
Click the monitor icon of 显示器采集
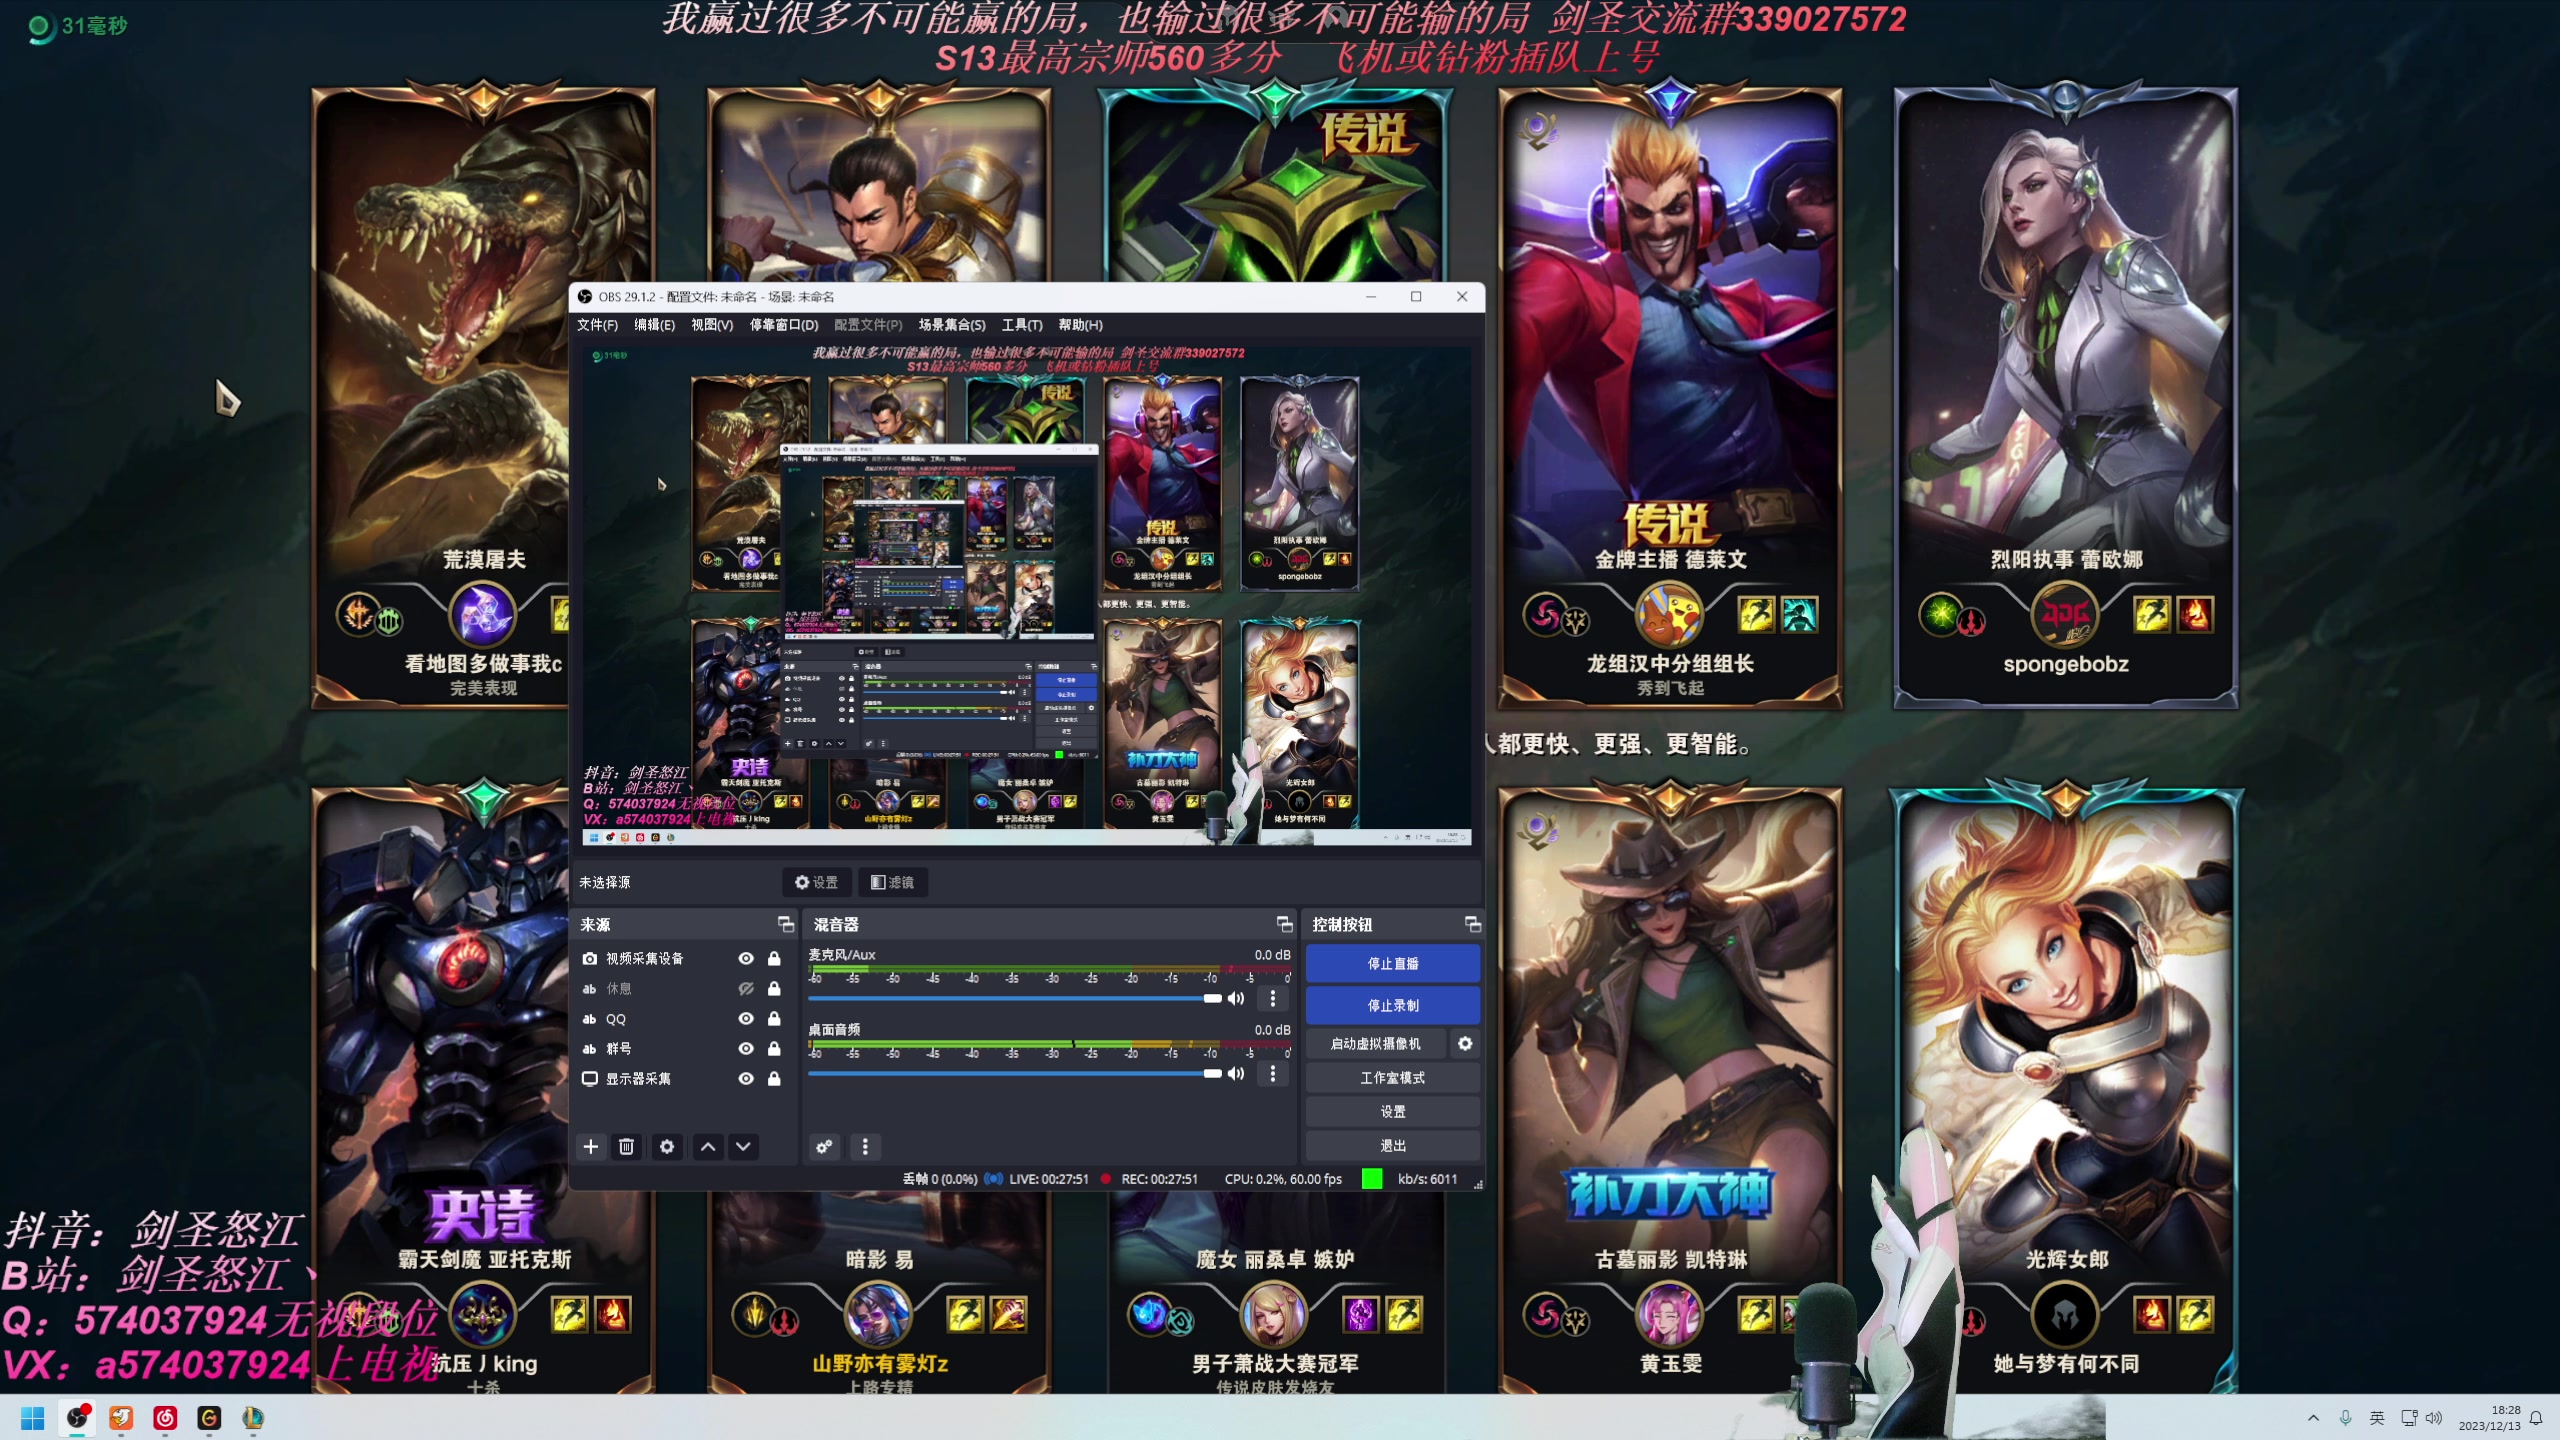point(590,1078)
